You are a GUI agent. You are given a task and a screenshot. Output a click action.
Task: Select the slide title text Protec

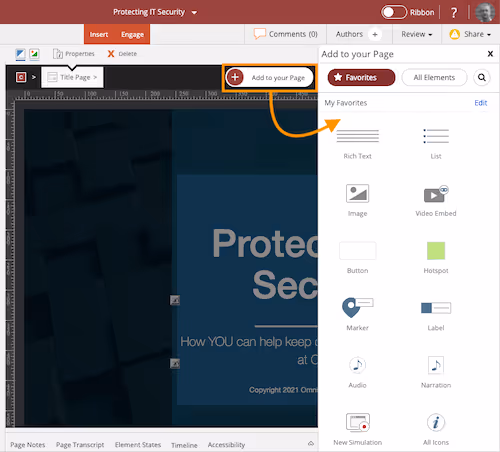point(265,244)
